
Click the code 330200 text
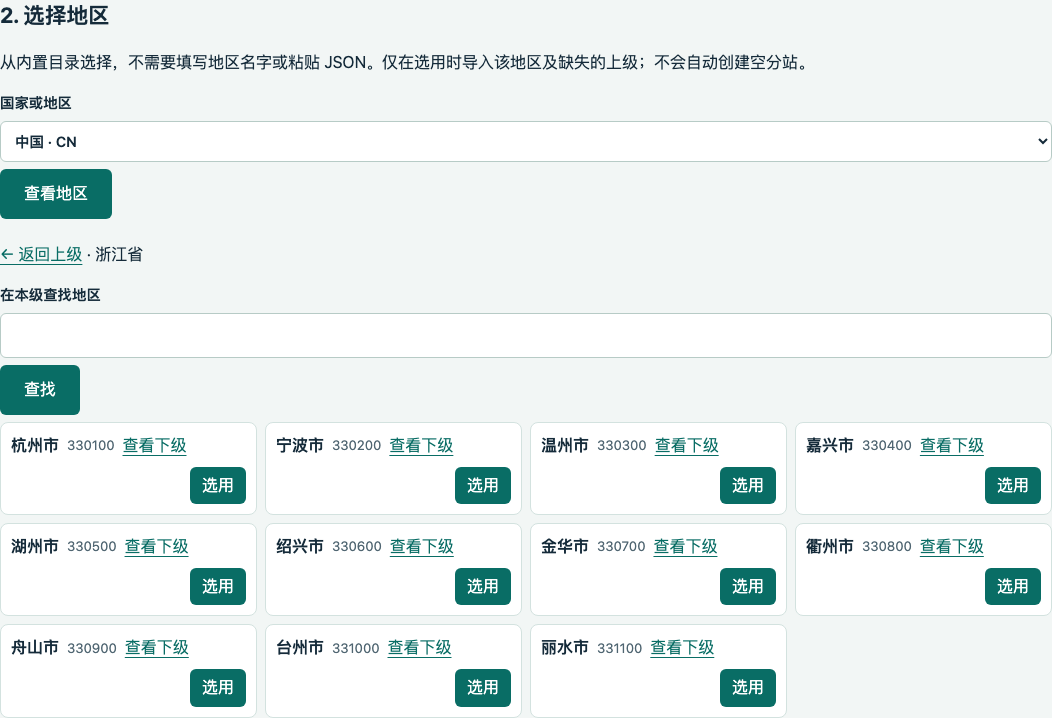[356, 446]
